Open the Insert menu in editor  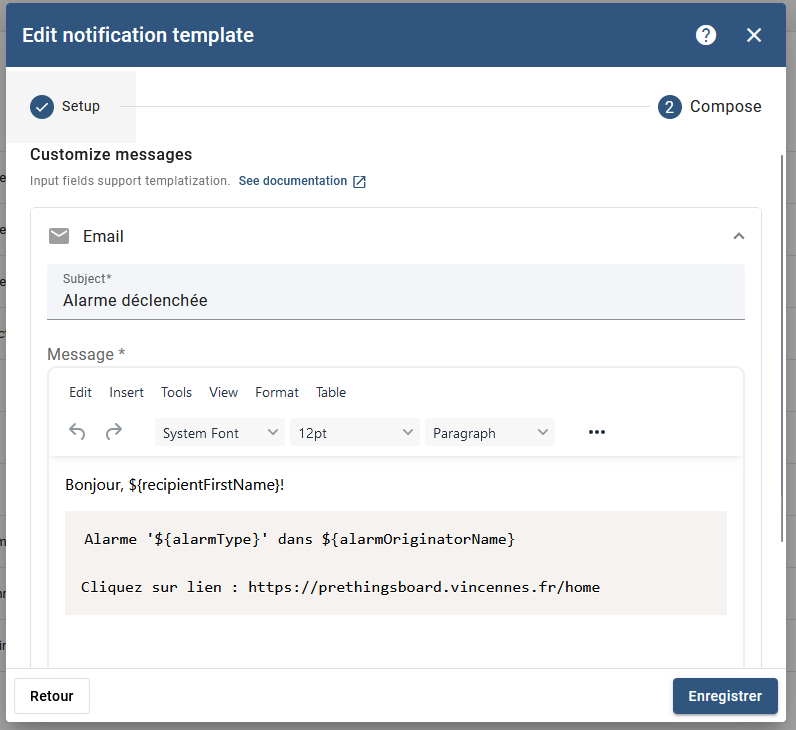[x=126, y=392]
